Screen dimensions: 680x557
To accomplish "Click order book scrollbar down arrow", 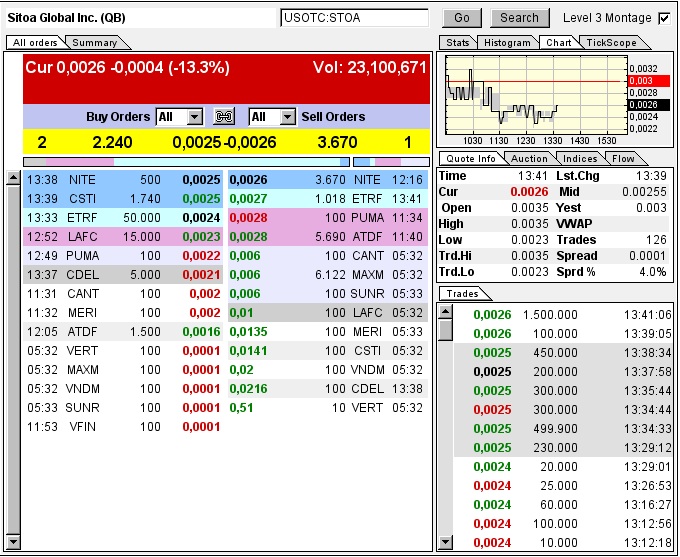I will (14, 542).
